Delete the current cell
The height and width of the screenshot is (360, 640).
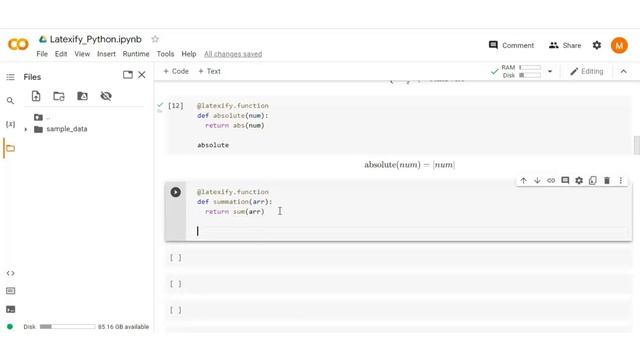click(607, 180)
